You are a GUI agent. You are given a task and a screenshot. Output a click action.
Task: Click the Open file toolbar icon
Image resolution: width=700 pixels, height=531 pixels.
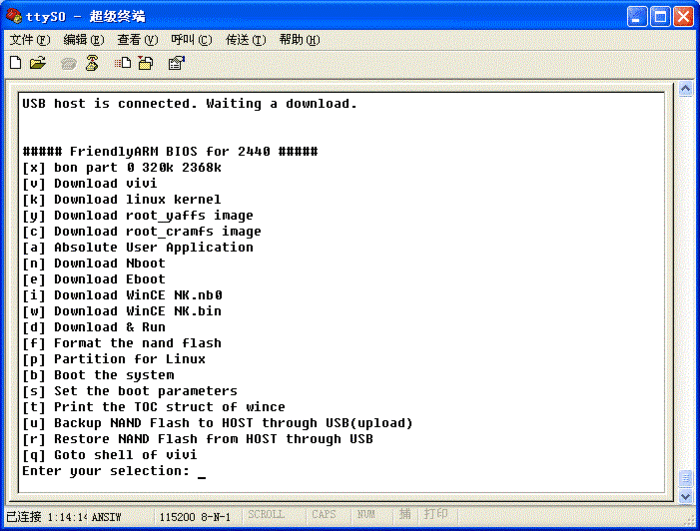pyautogui.click(x=38, y=63)
